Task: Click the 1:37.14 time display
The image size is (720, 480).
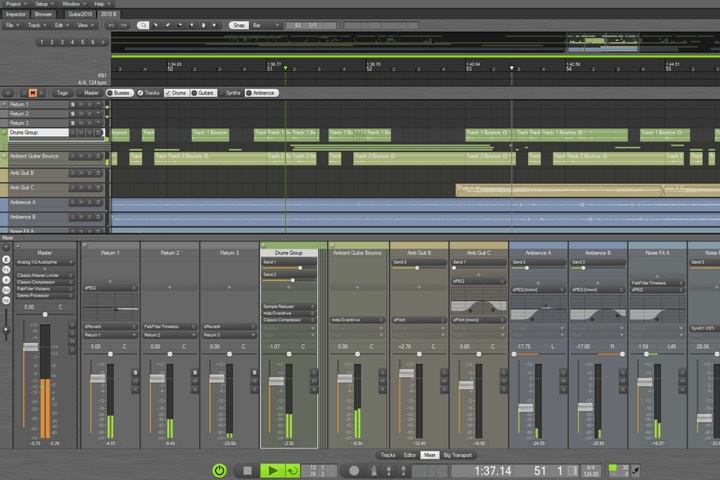Action: point(493,470)
